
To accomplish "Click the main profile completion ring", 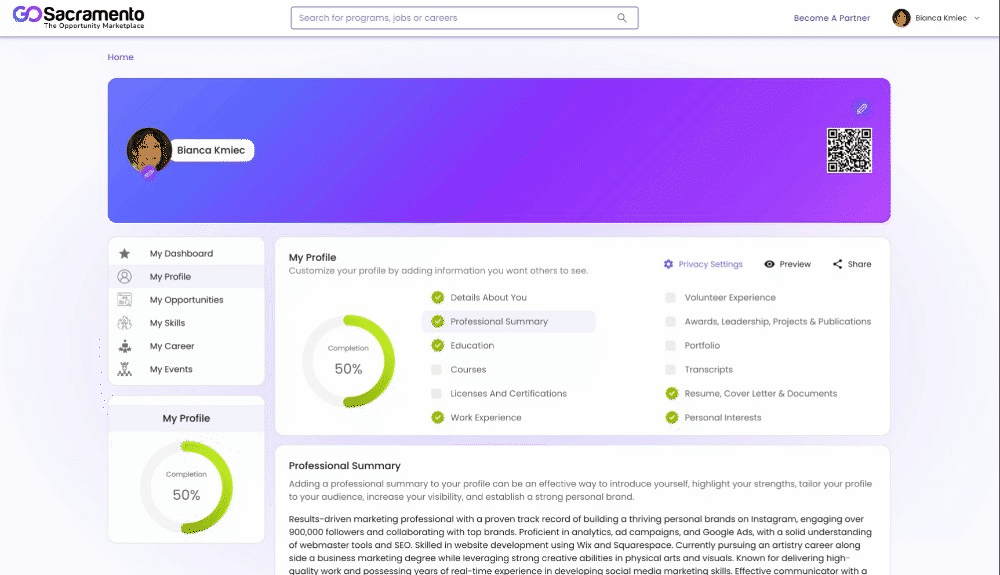I will click(x=348, y=361).
